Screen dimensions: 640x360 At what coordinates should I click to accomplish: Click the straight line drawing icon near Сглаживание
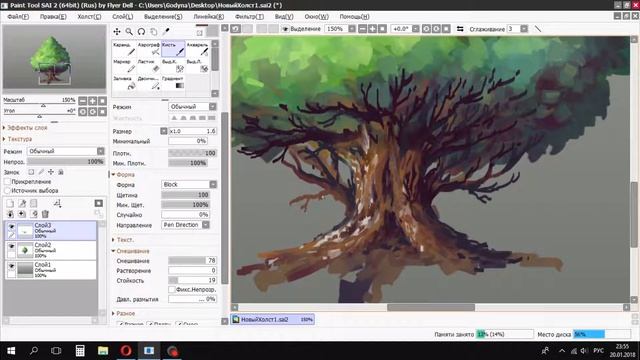point(538,29)
